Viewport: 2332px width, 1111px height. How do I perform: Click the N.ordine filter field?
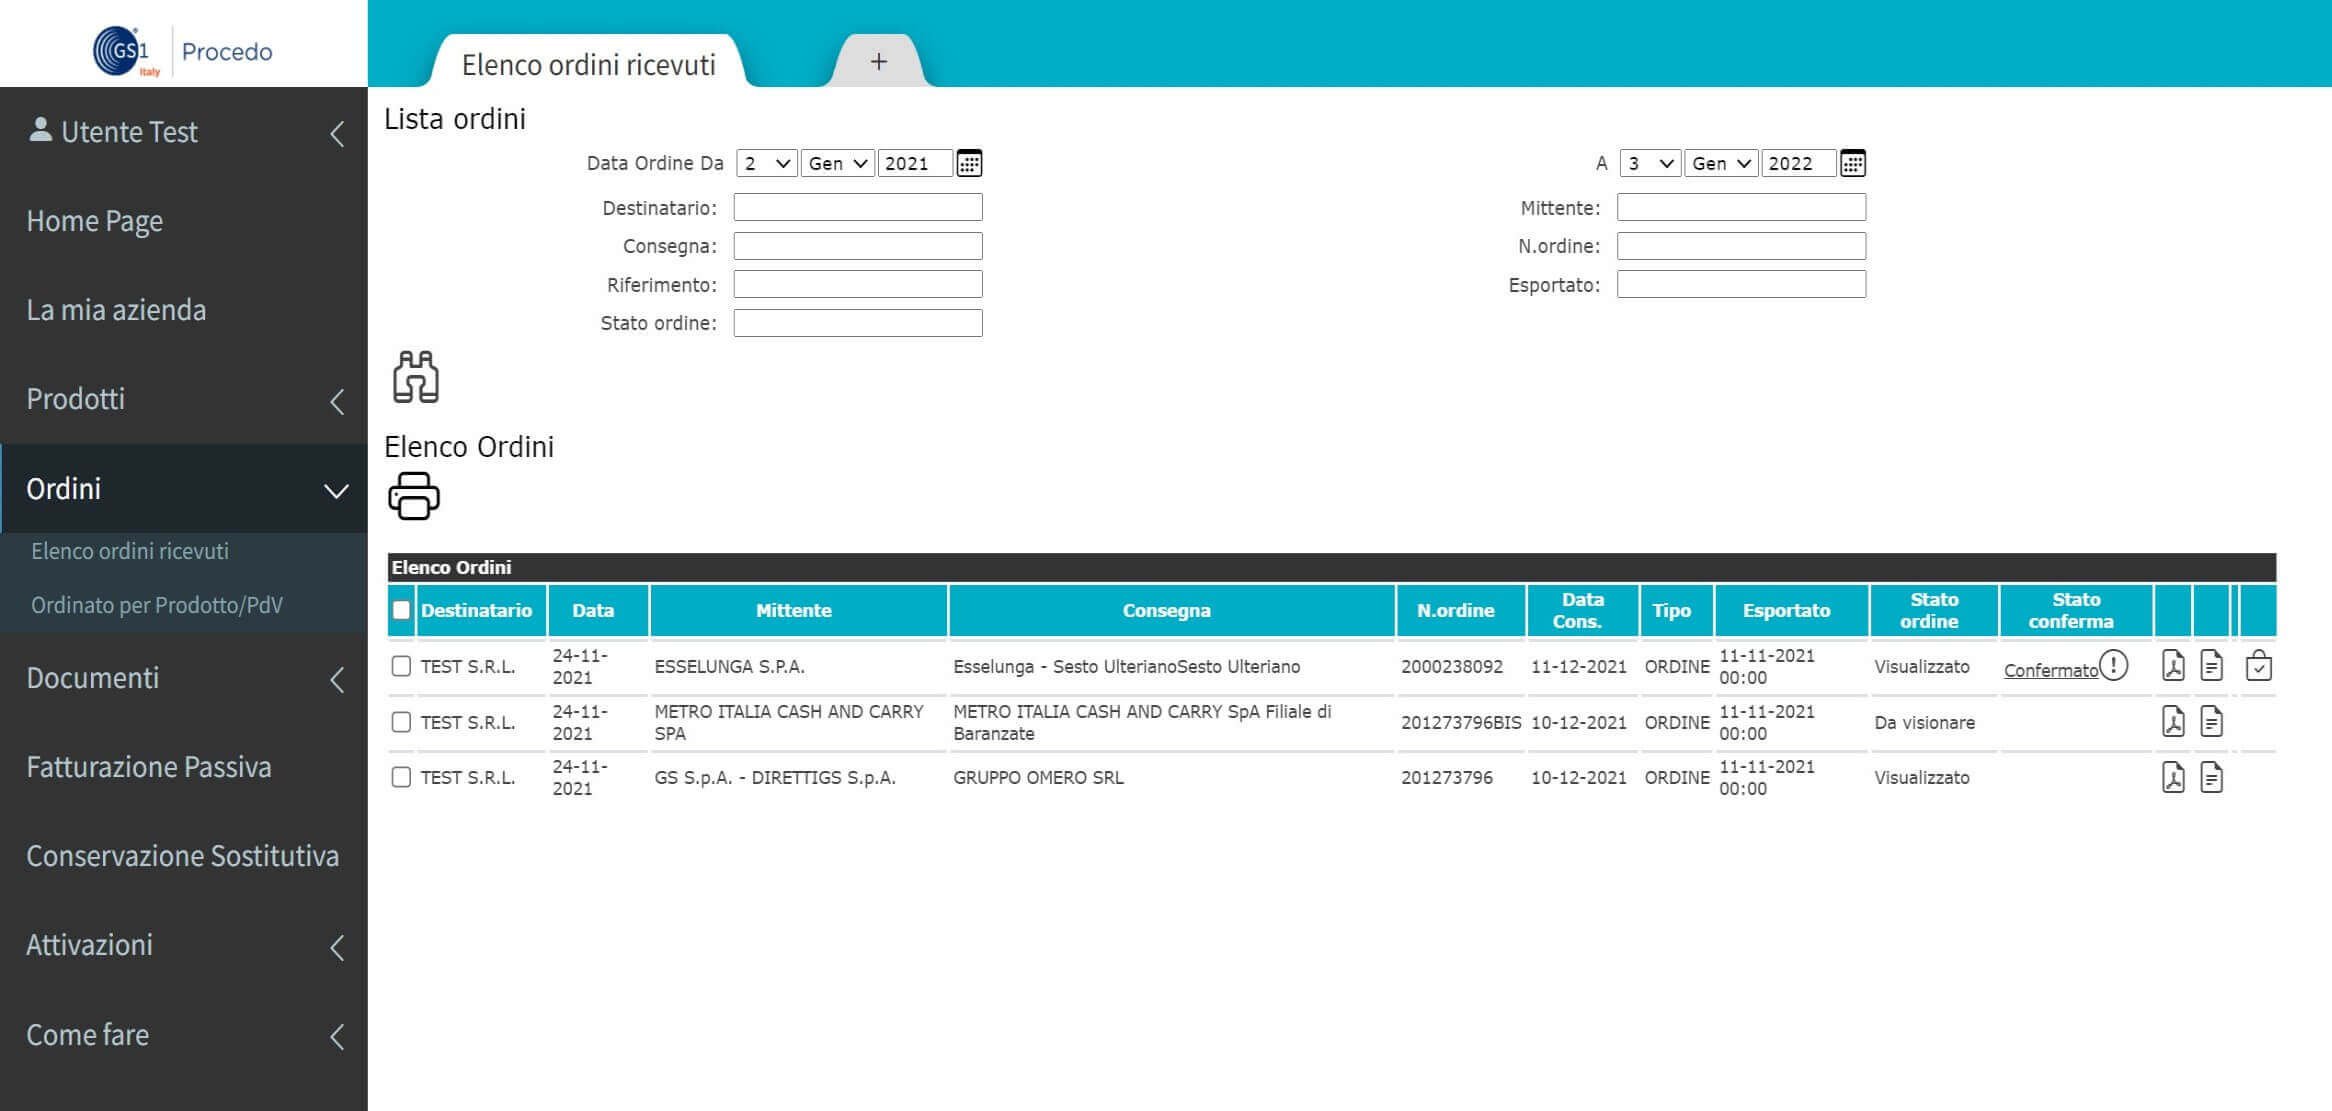click(1741, 246)
